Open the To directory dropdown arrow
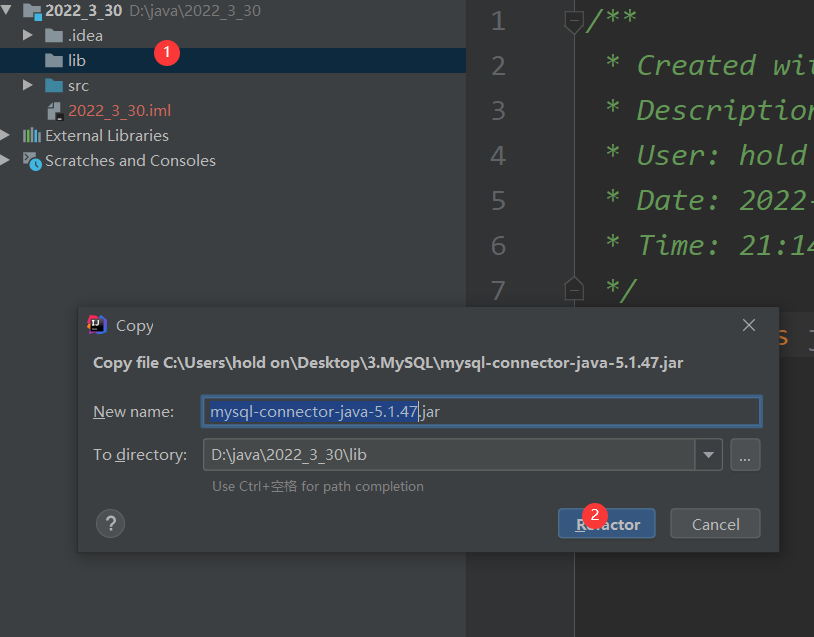814x637 pixels. click(708, 455)
